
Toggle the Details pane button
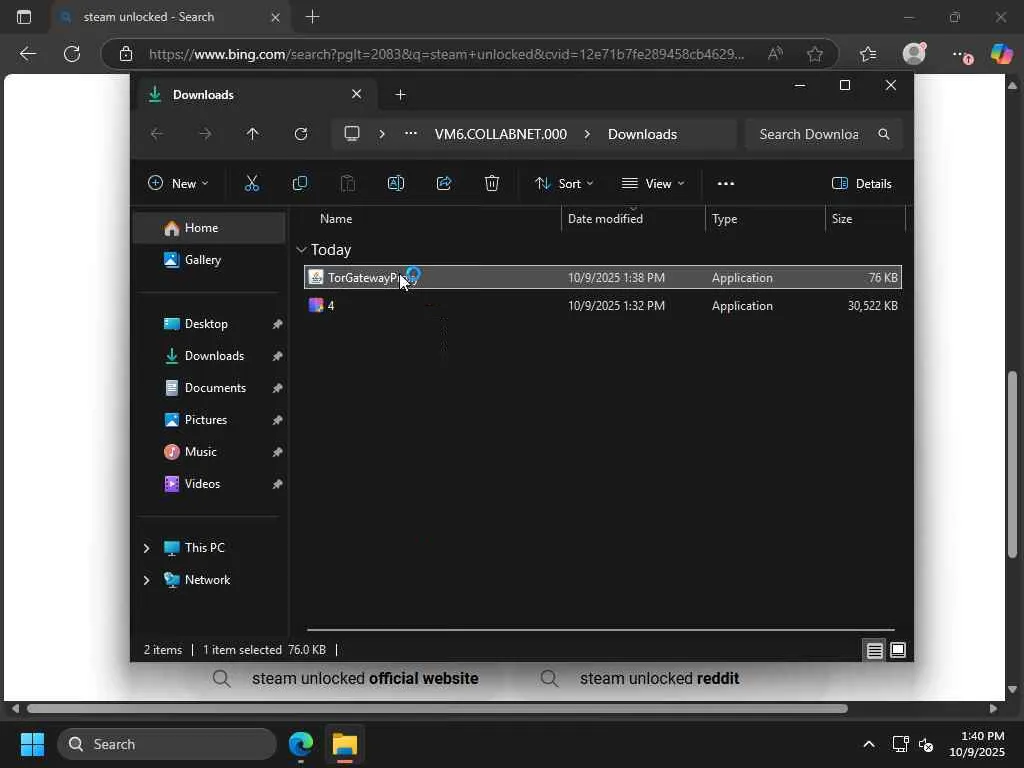coord(862,184)
